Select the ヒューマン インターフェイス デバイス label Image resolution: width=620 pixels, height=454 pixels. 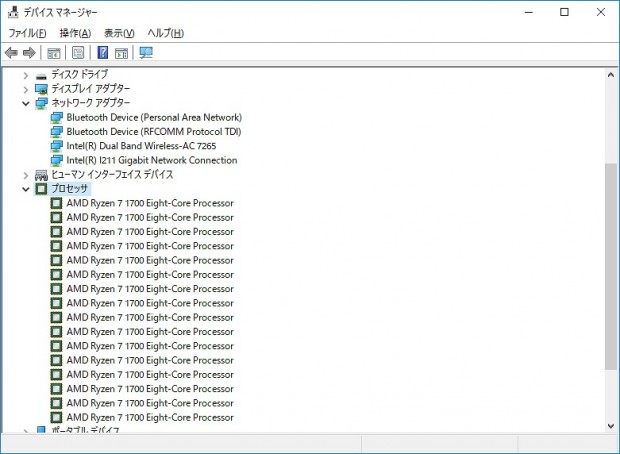[x=112, y=174]
